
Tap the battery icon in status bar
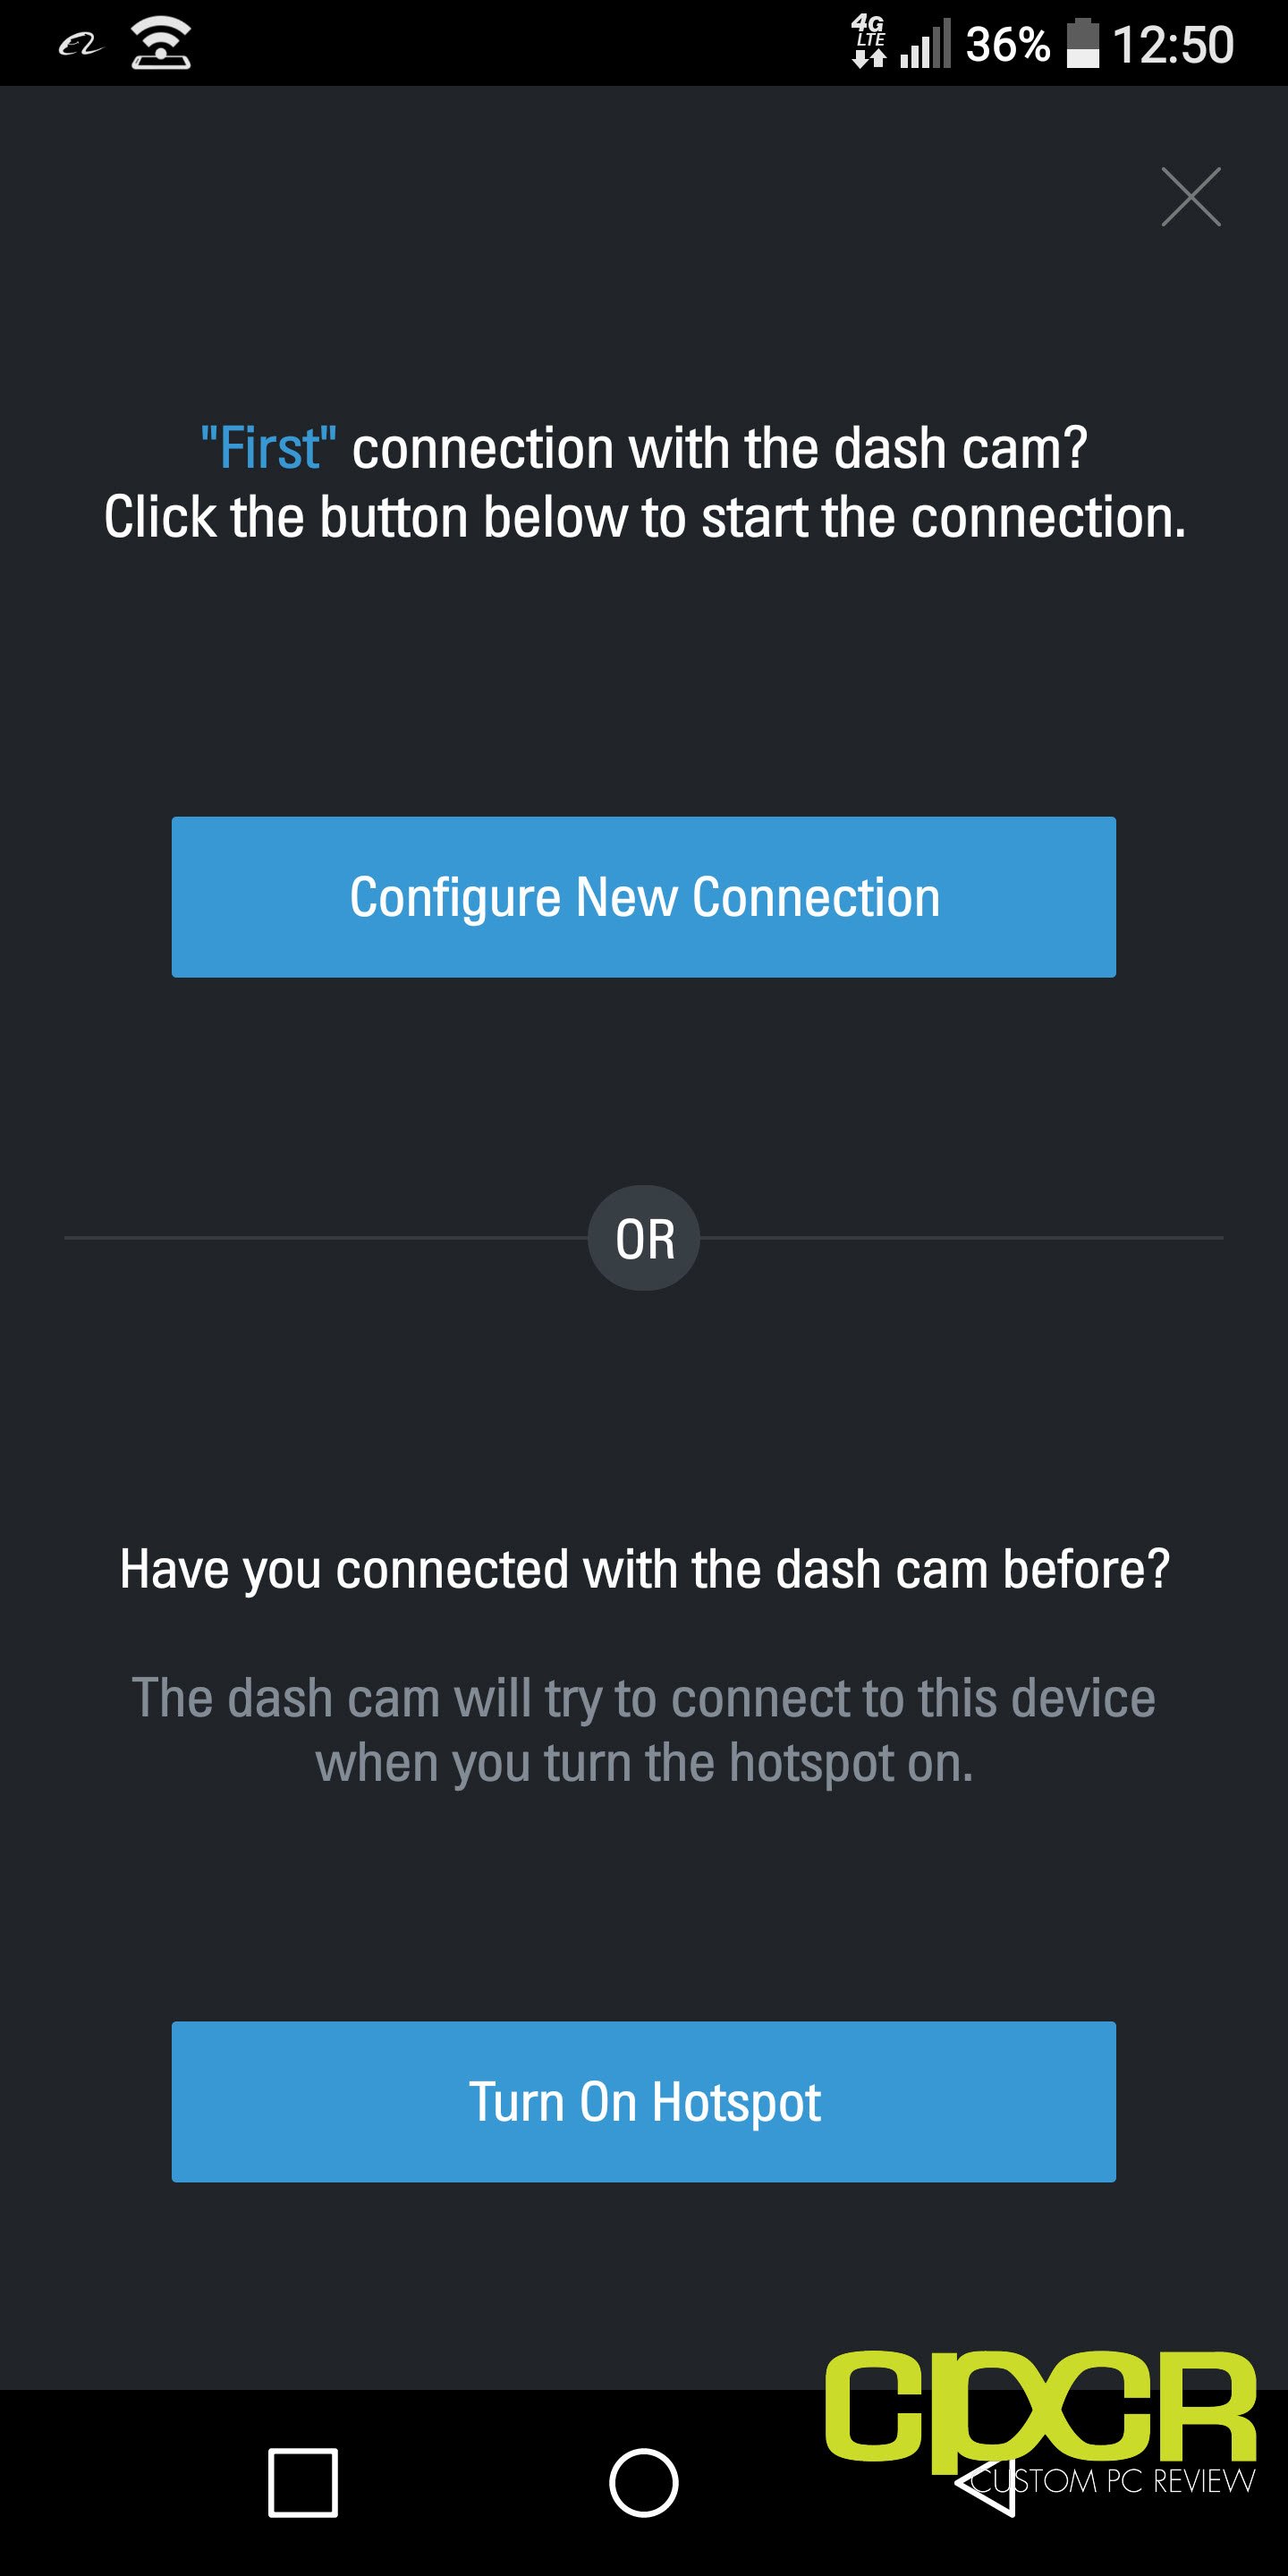point(1083,44)
